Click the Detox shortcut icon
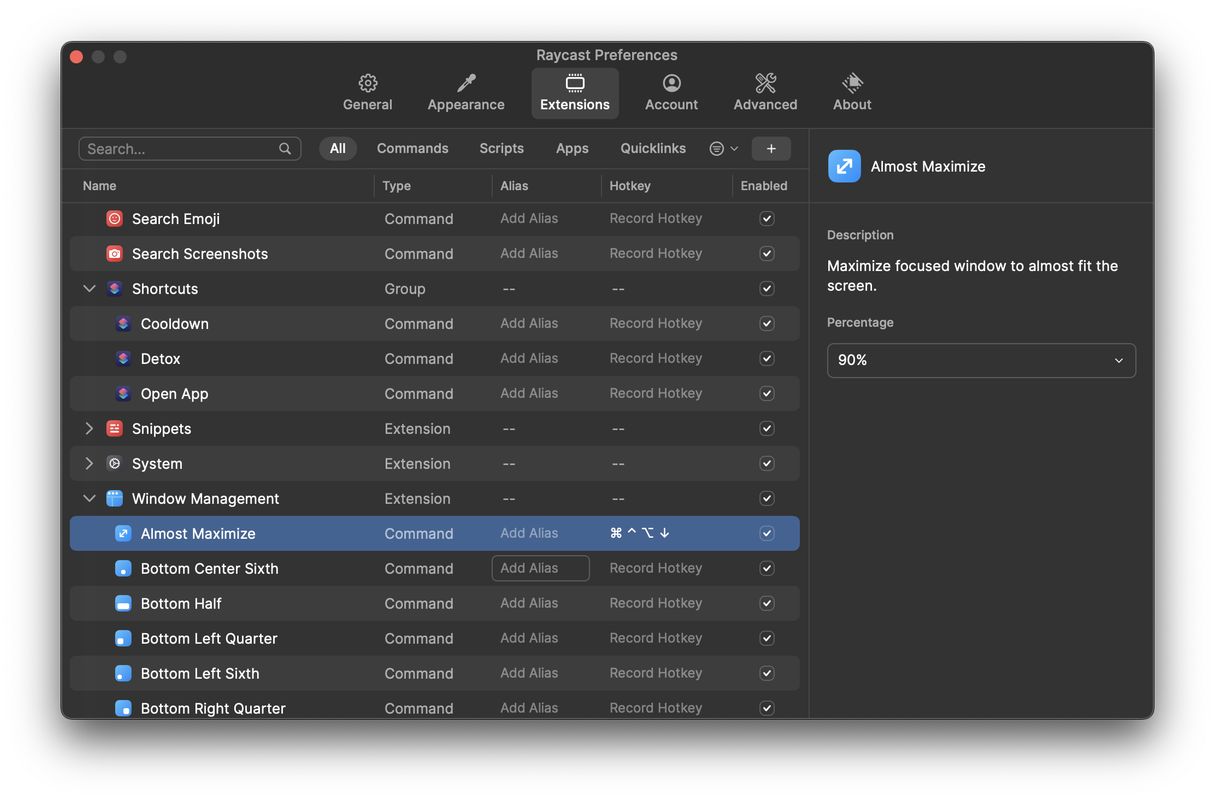Image resolution: width=1215 pixels, height=800 pixels. click(123, 358)
